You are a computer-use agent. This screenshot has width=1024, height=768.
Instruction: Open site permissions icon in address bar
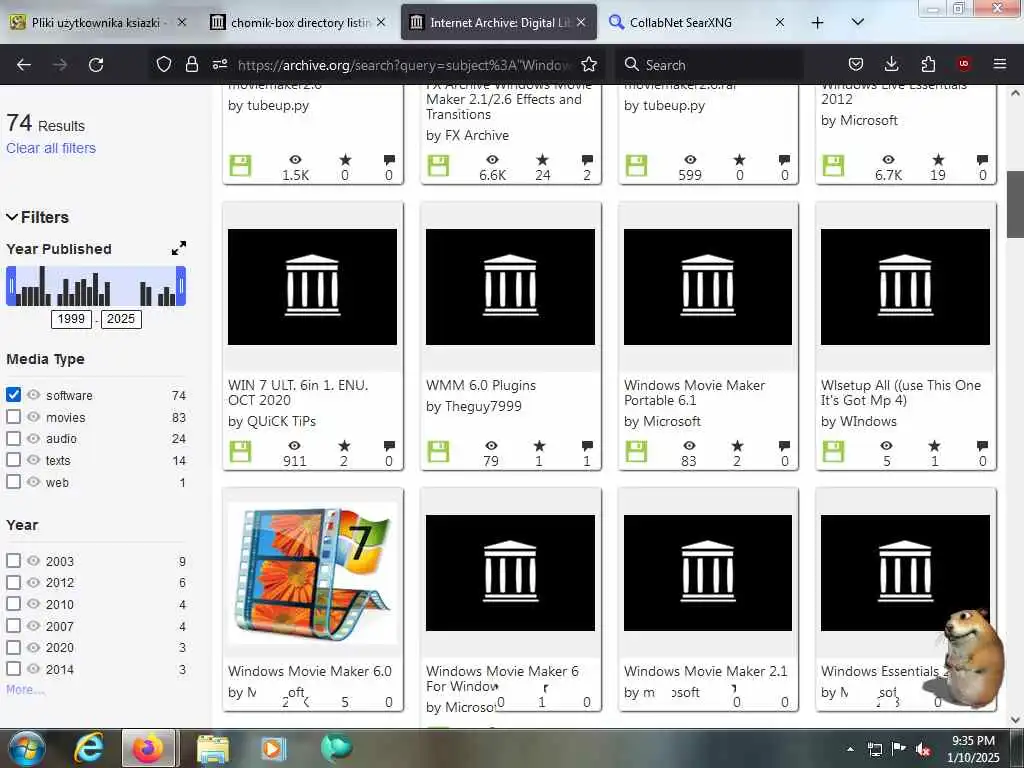coord(219,64)
